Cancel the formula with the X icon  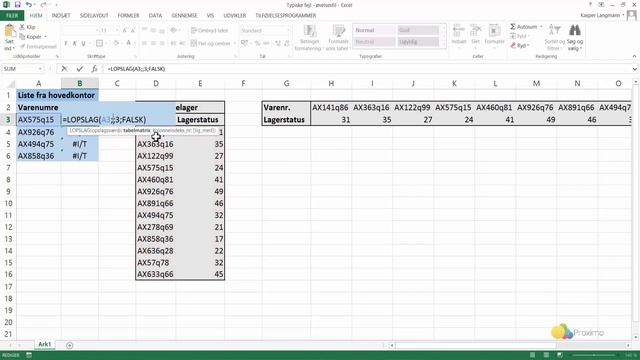click(x=64, y=69)
